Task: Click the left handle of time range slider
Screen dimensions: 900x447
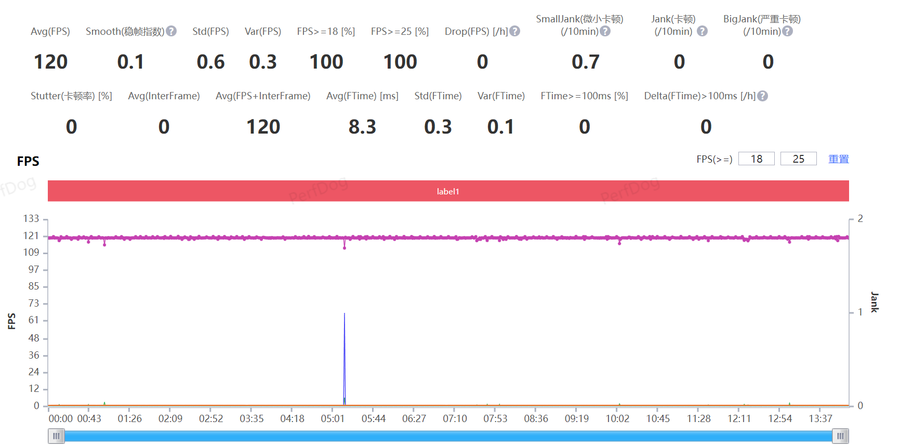Action: [x=57, y=436]
